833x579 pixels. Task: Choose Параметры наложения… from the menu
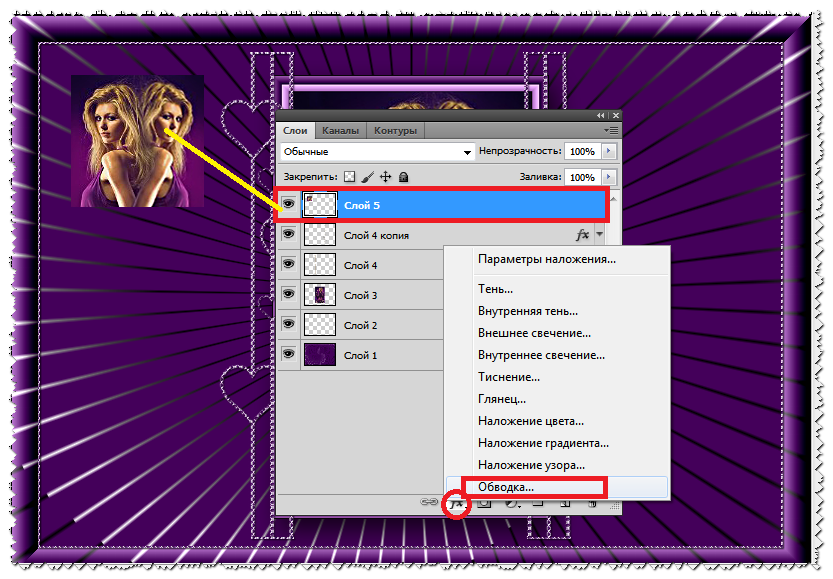point(547,259)
